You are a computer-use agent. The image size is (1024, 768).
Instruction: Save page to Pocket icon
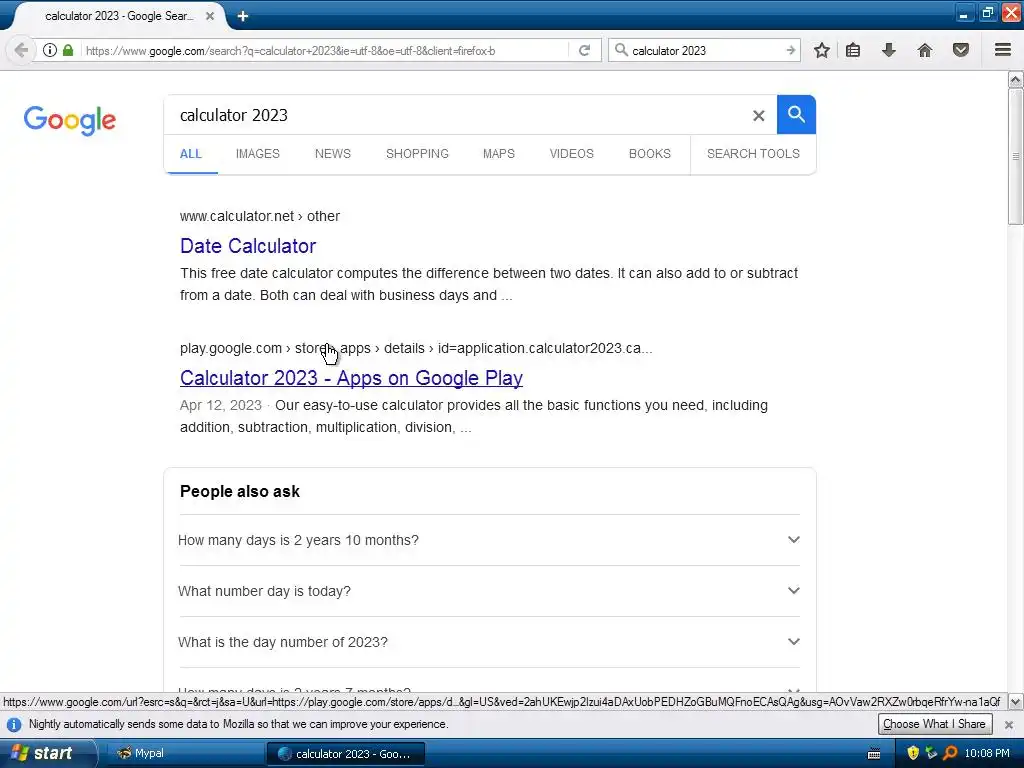pos(961,50)
